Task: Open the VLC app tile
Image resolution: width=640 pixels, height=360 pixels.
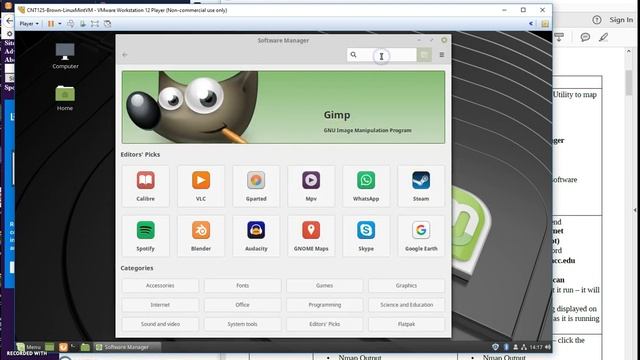Action: [201, 186]
